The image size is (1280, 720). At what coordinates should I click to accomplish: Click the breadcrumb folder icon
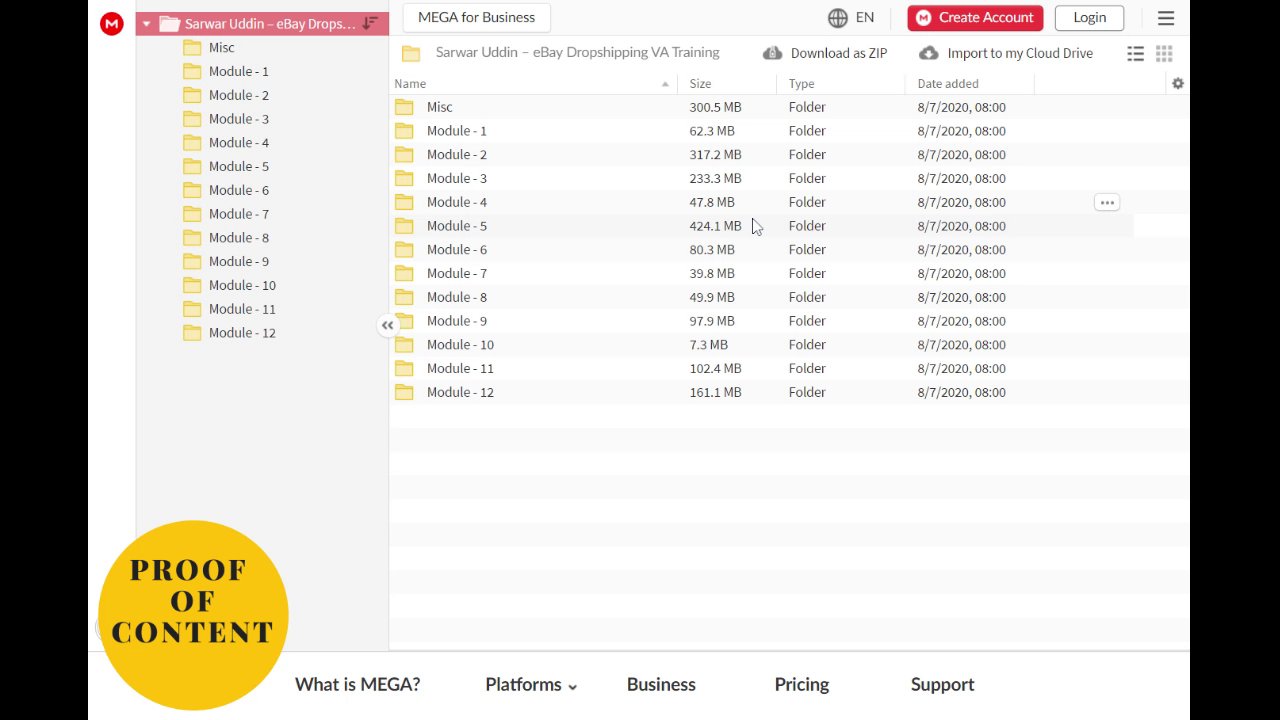coord(411,53)
